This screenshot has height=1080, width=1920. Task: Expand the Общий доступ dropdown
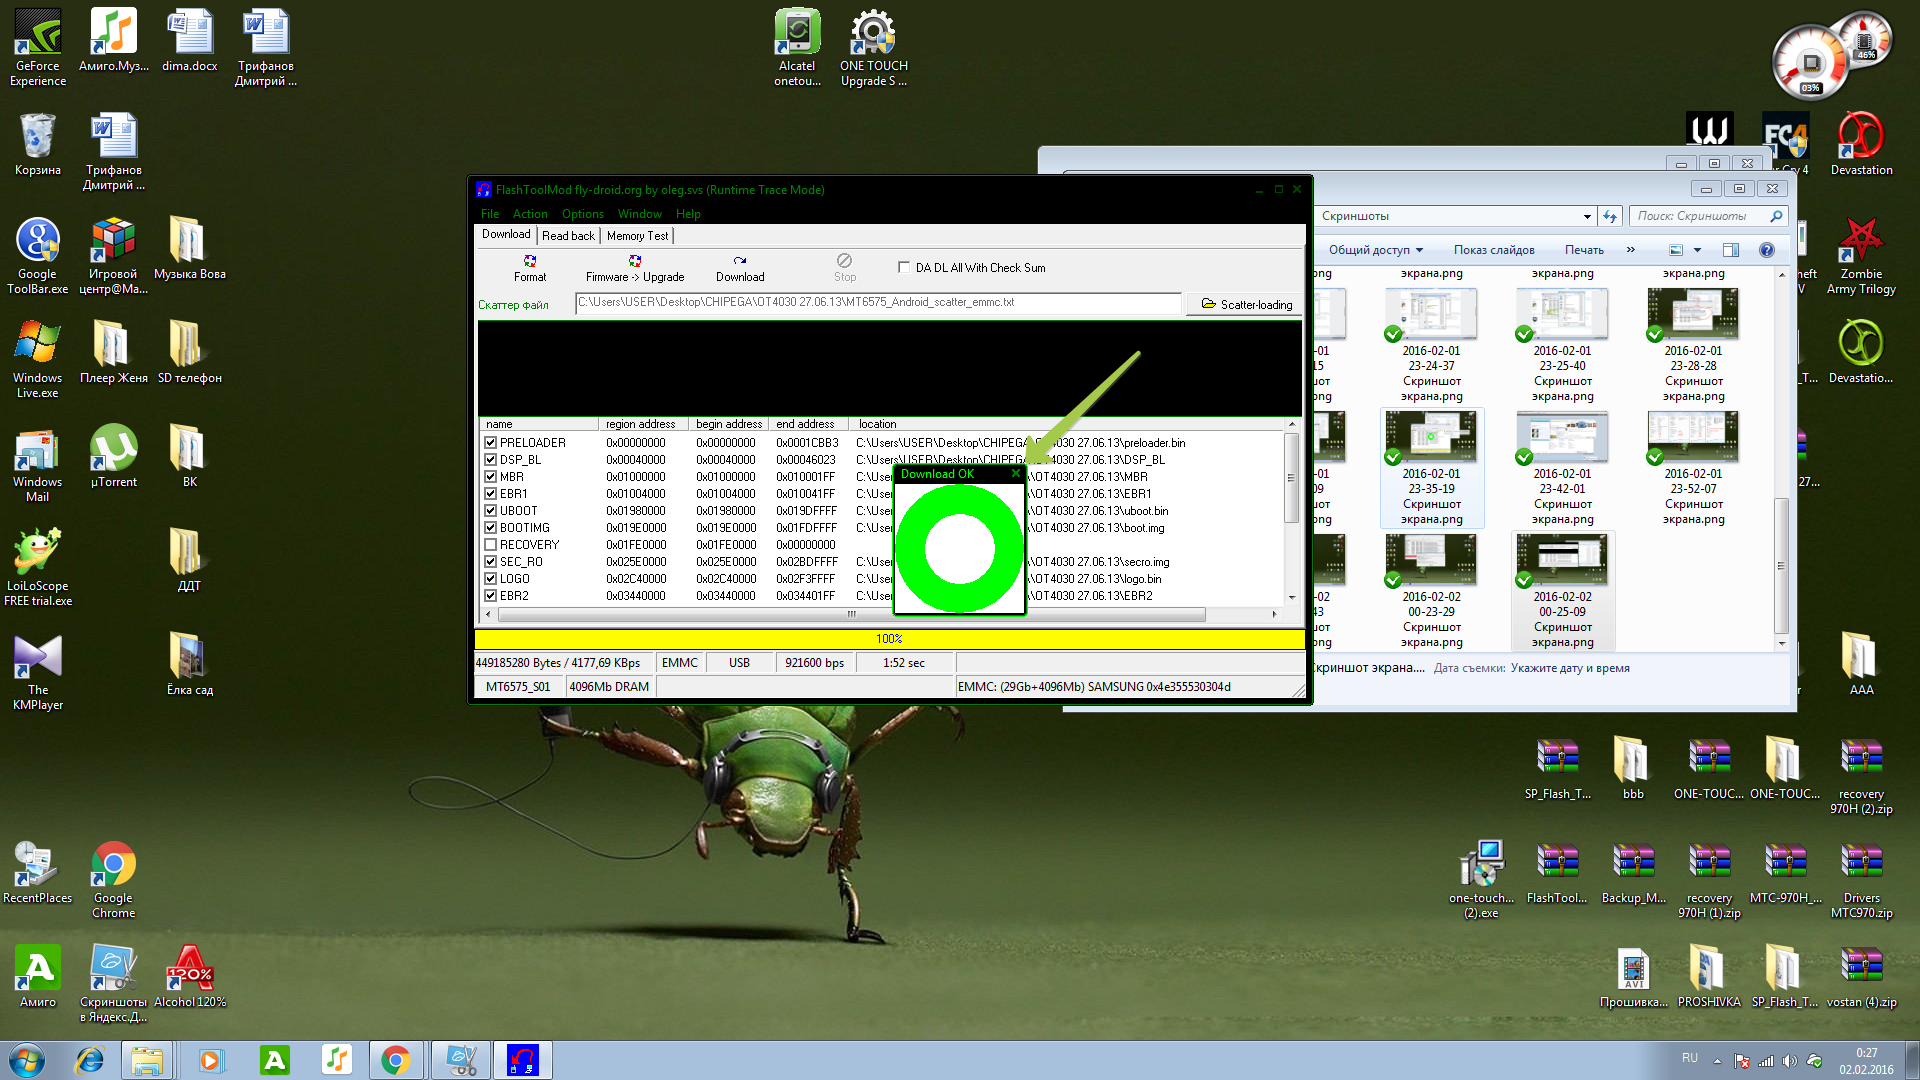1375,250
